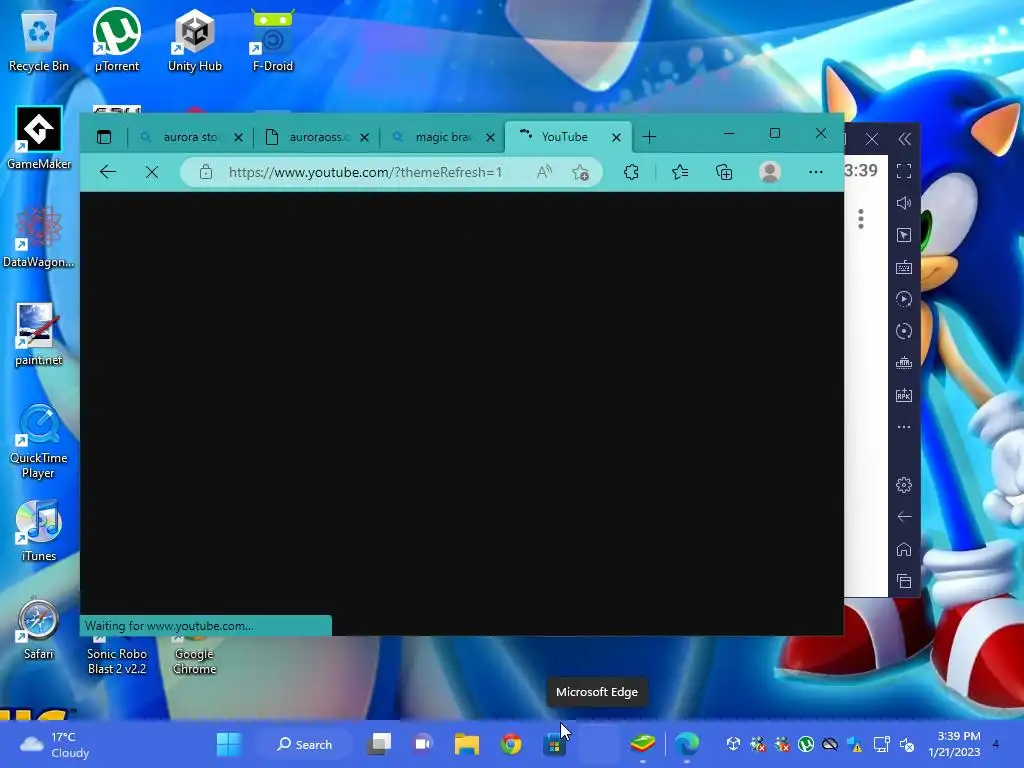
Task: Open the three-dot menu in BlueStacks app
Action: point(861,219)
